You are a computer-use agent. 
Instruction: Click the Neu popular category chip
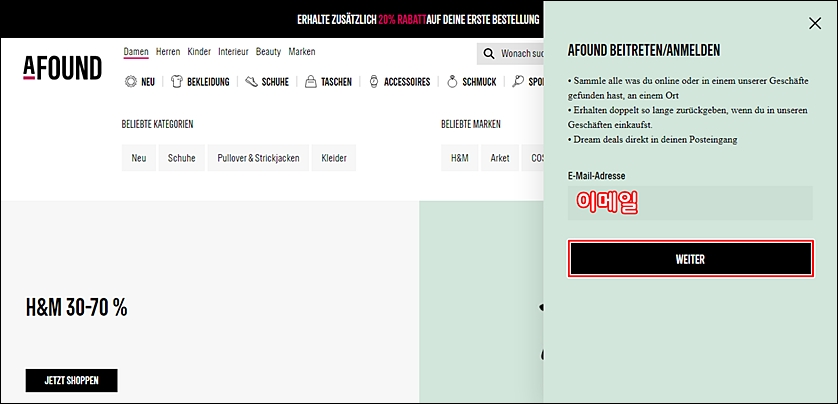click(139, 158)
